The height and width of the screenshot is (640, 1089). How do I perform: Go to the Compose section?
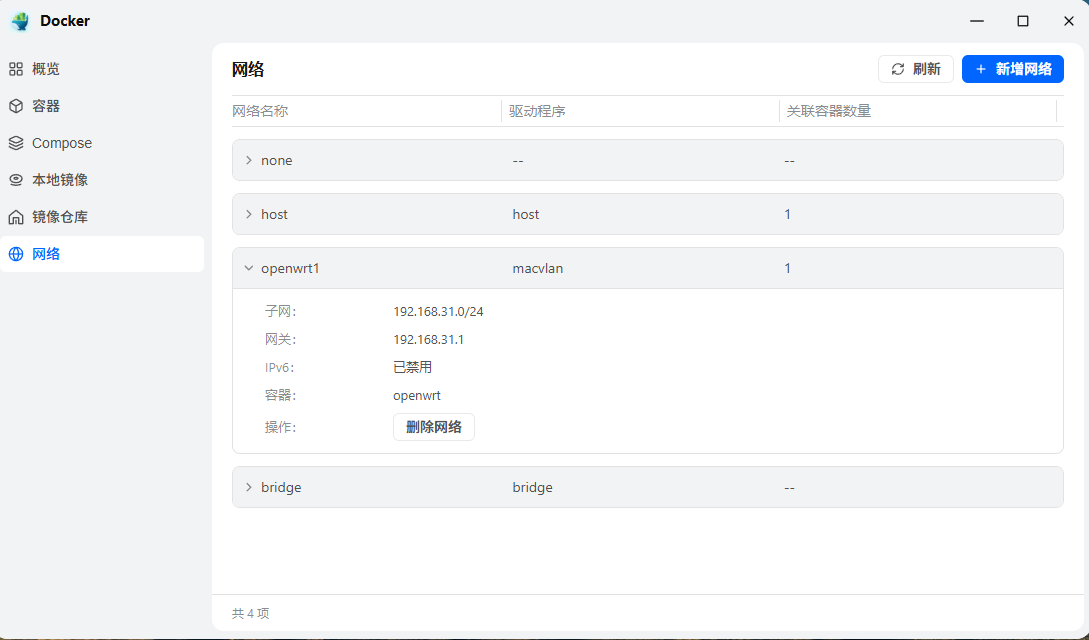coord(102,143)
